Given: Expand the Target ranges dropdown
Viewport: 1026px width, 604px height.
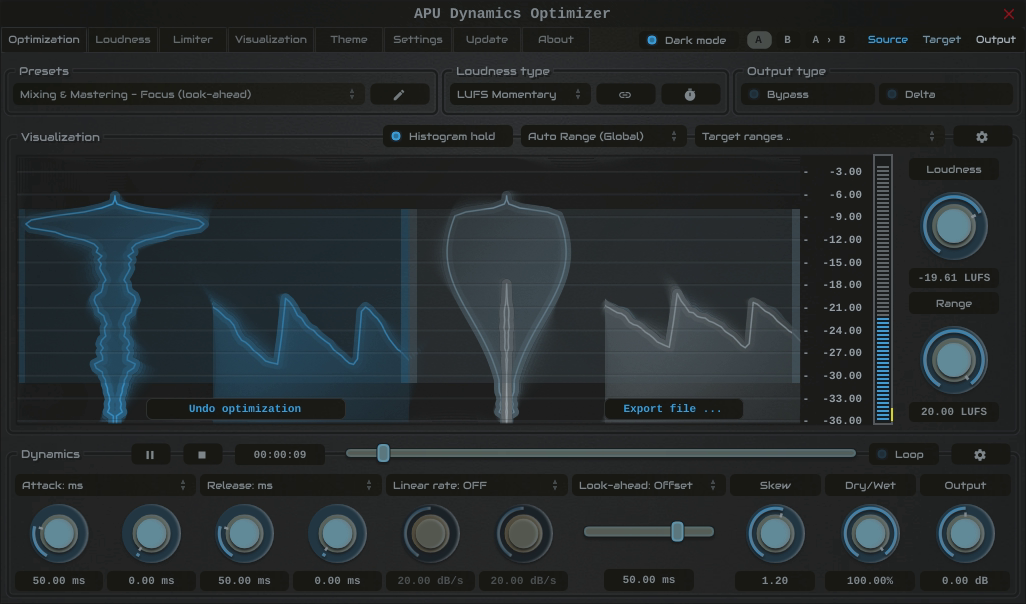Looking at the screenshot, I should coord(819,137).
